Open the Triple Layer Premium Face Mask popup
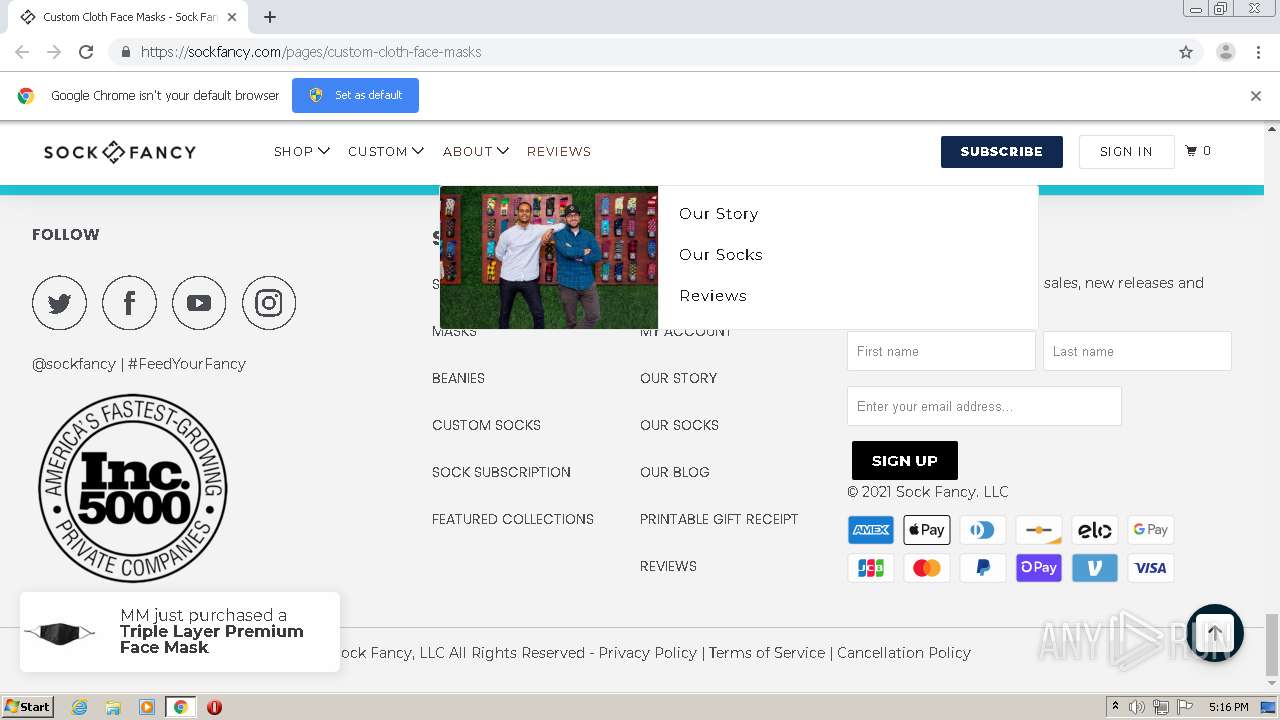The width and height of the screenshot is (1280, 720). (x=180, y=632)
